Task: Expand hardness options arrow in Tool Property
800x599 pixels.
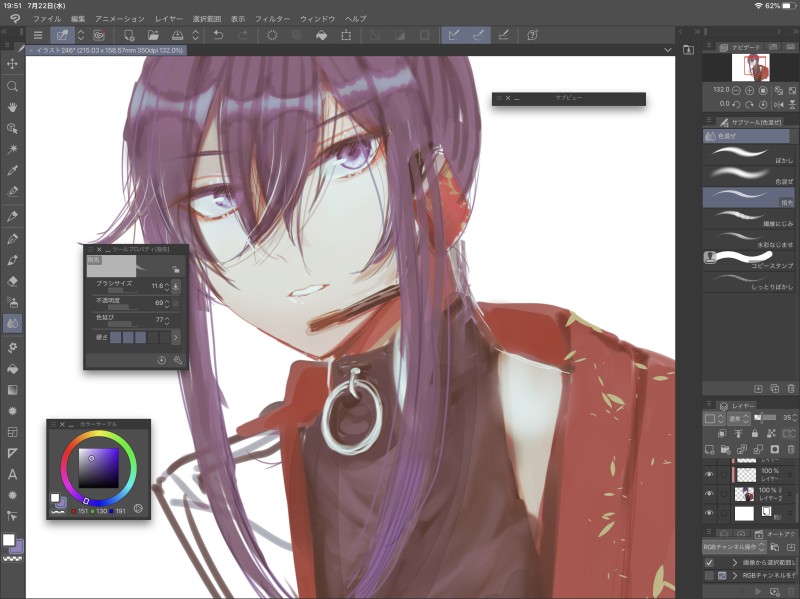Action: (176, 337)
